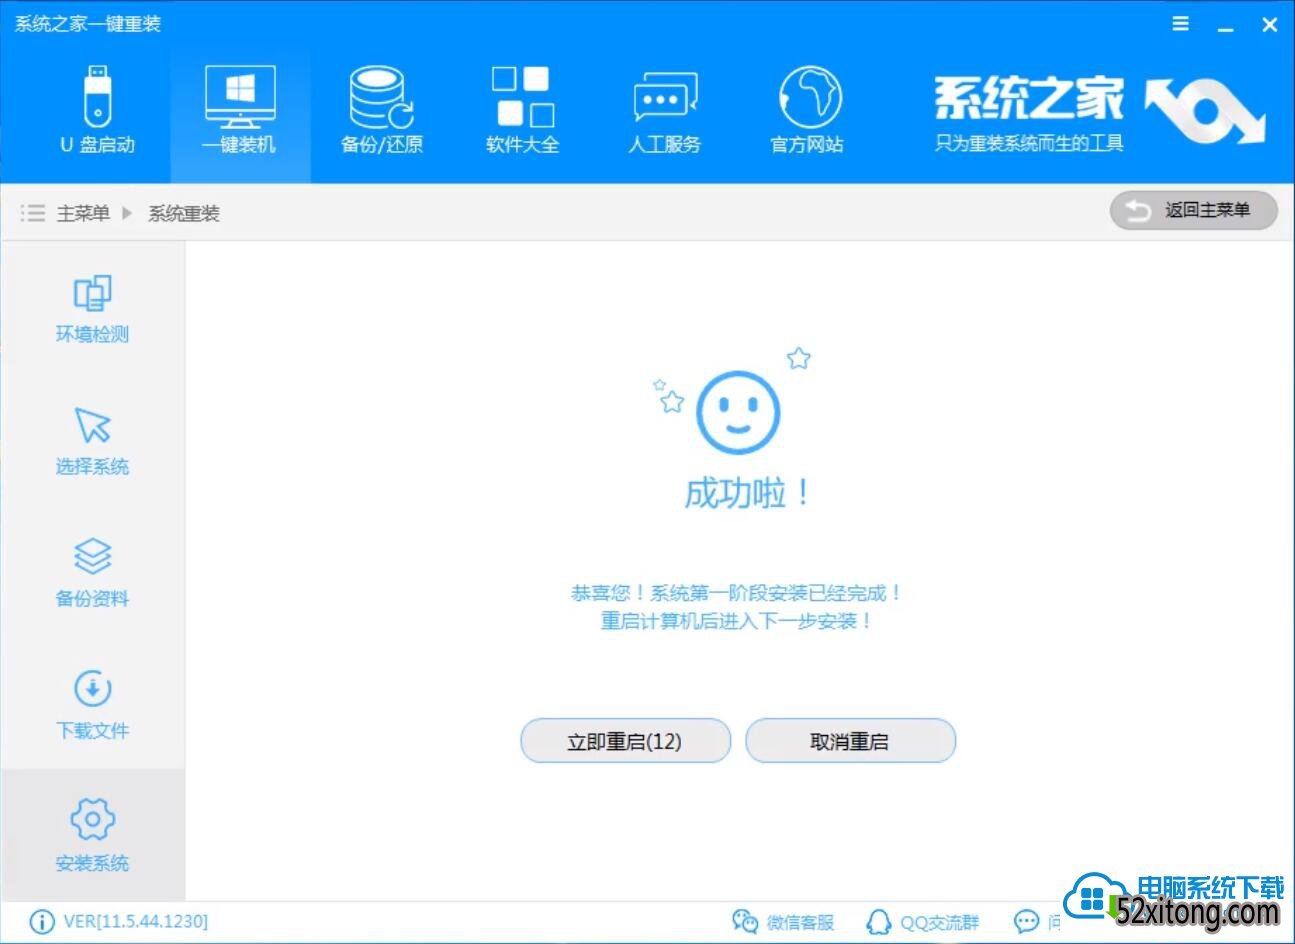Click the 选择系统 cursor icon
1295x944 pixels.
coord(93,425)
